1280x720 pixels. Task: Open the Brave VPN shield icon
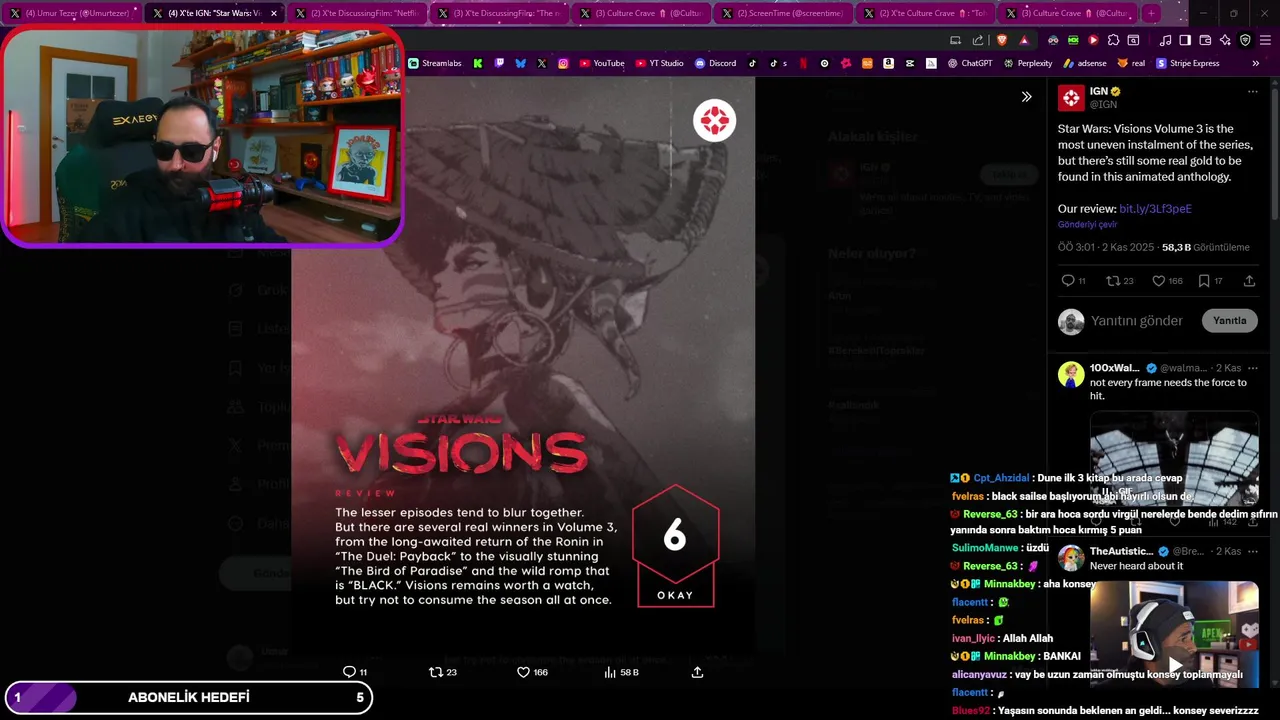1245,40
